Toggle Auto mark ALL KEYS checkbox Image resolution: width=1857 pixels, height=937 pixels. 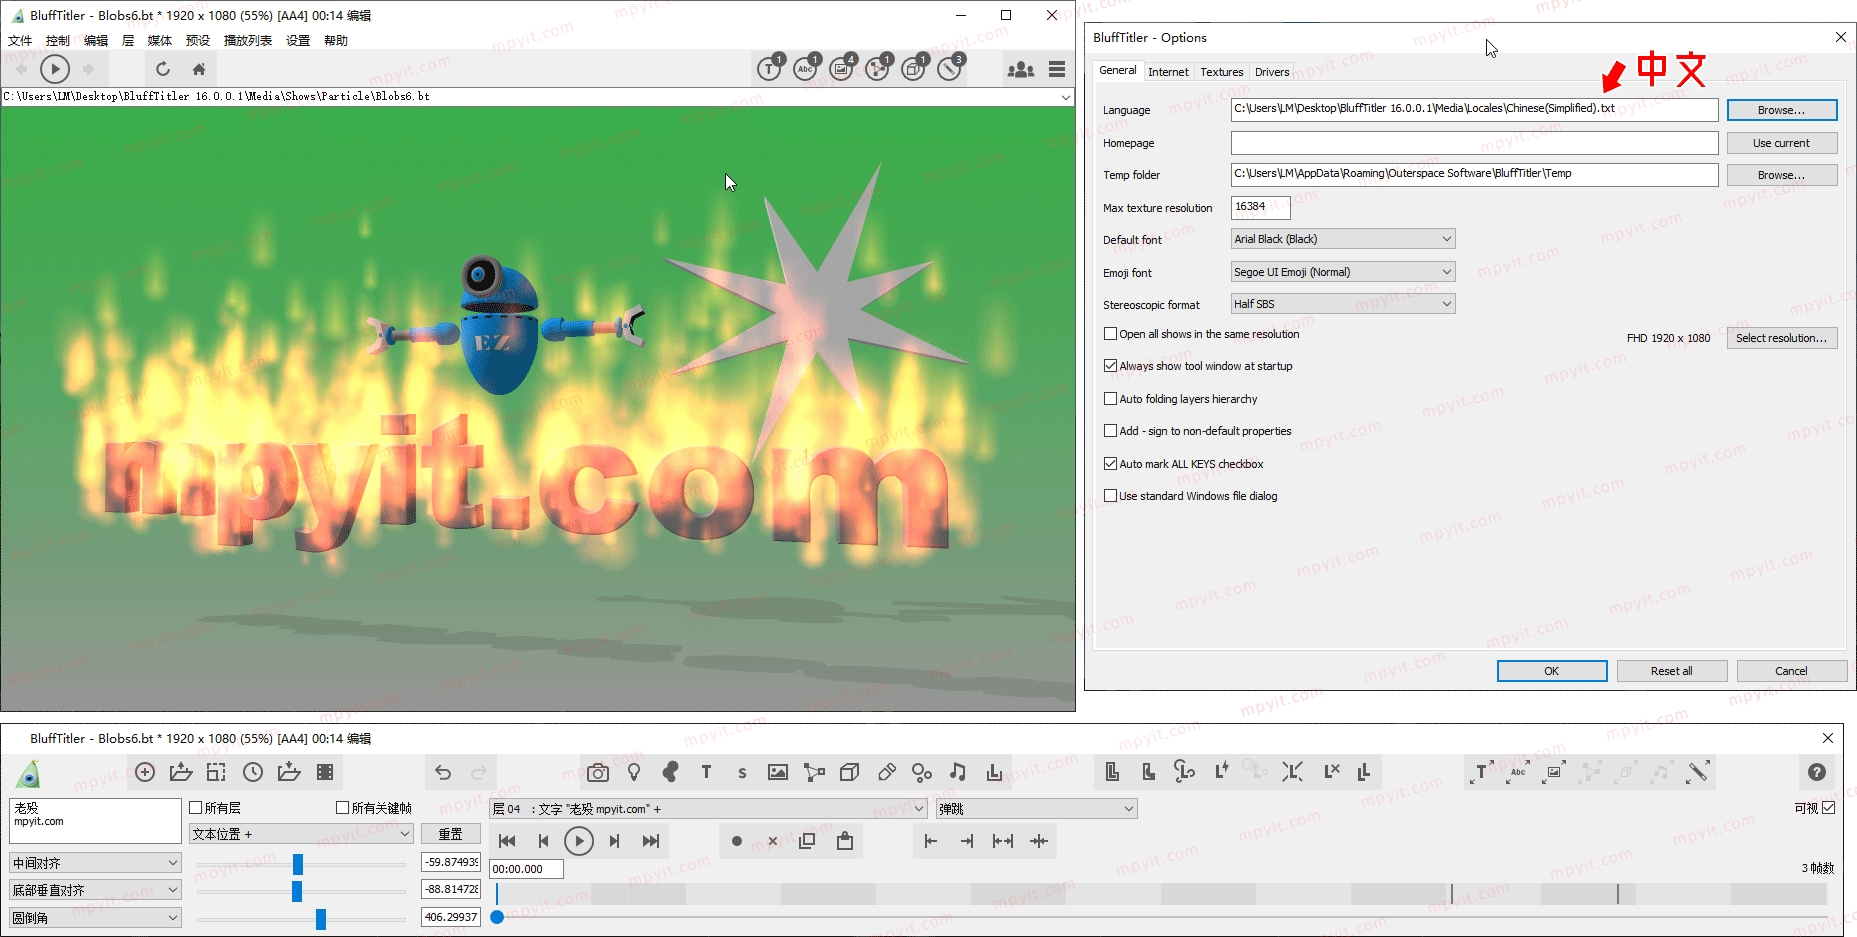[x=1110, y=464]
